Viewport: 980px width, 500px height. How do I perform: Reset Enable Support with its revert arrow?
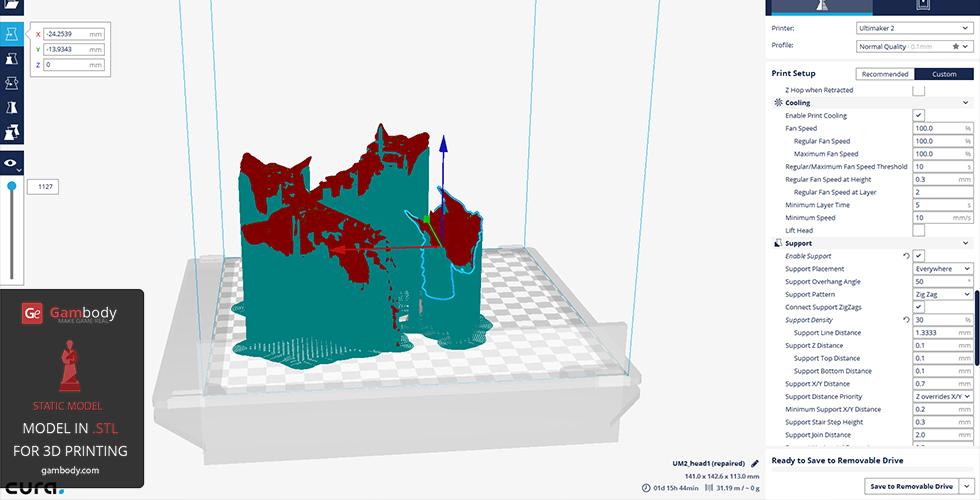click(906, 256)
